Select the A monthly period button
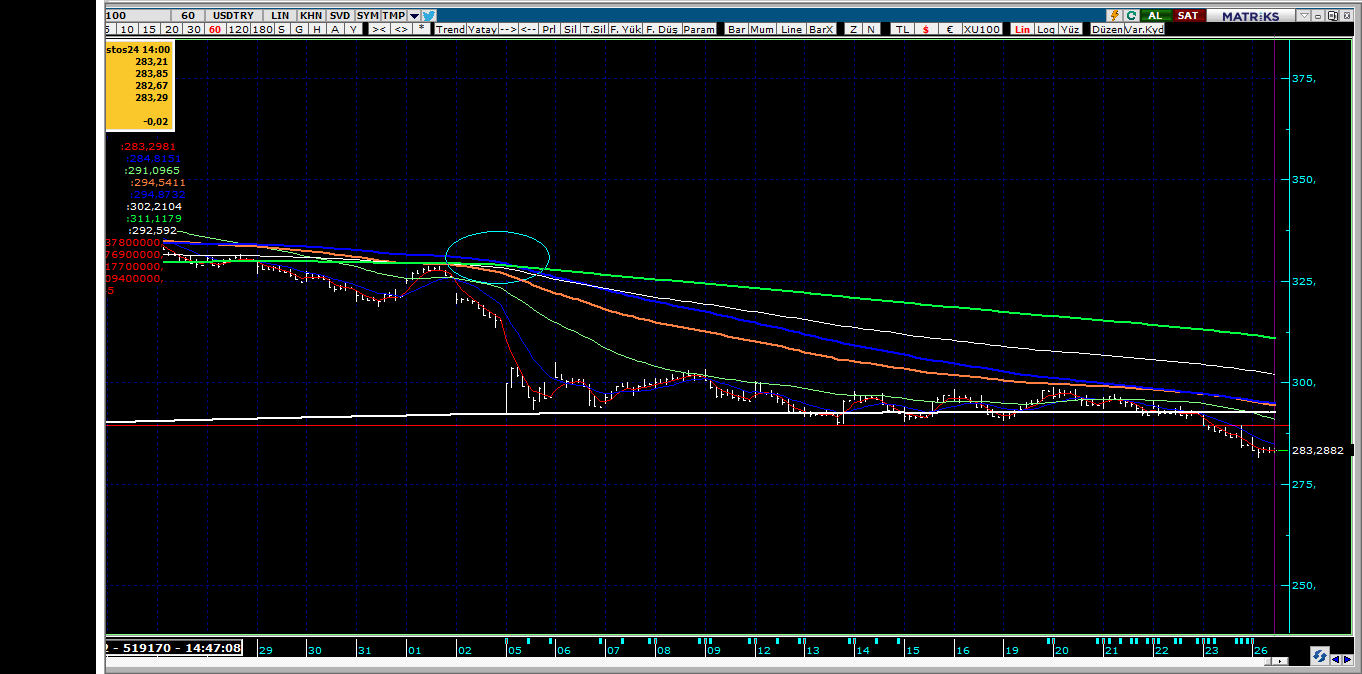 (x=335, y=30)
